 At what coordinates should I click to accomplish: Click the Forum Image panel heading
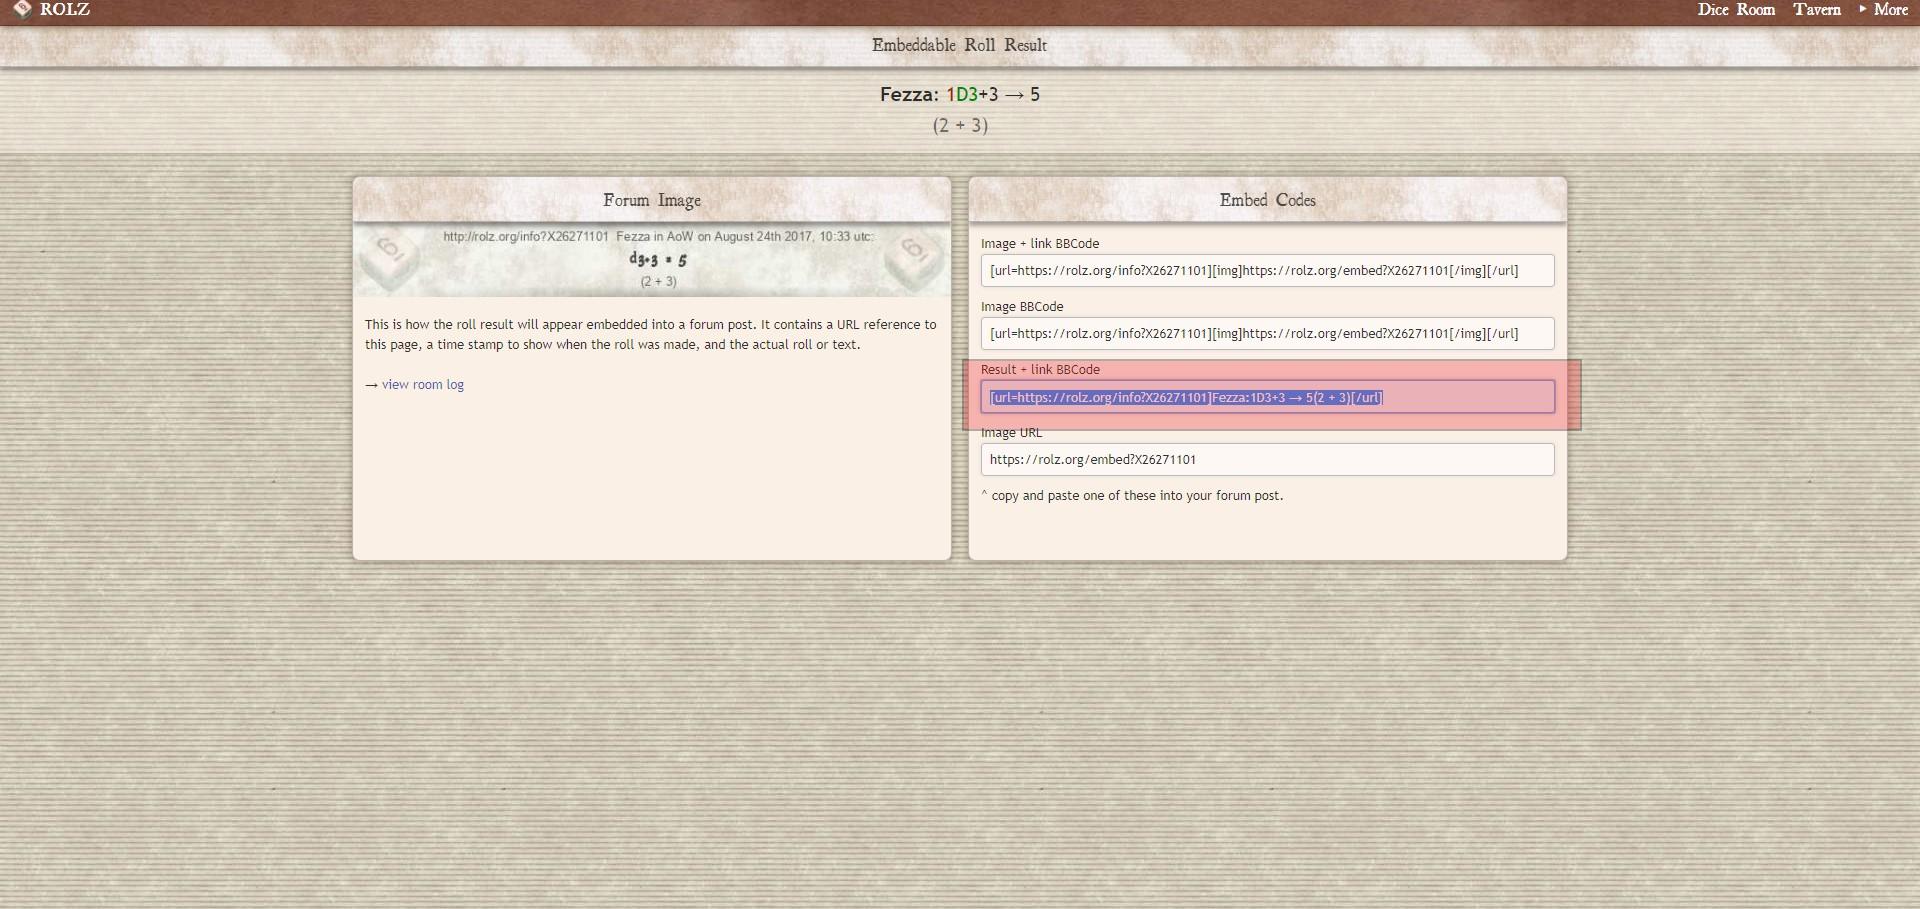coord(651,200)
